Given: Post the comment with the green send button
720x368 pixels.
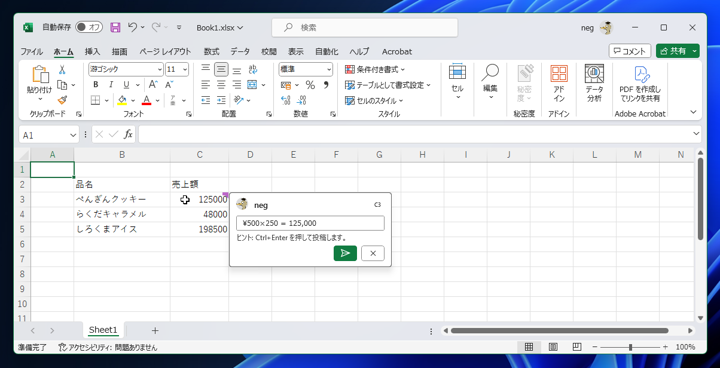Looking at the screenshot, I should click(345, 253).
